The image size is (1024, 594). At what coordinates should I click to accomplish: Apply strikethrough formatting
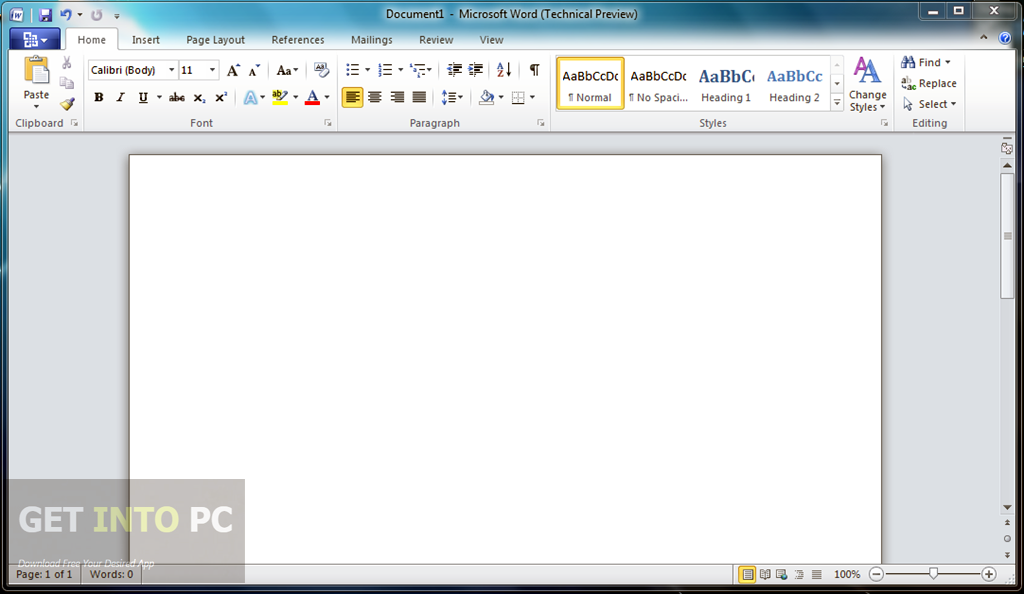[x=176, y=98]
